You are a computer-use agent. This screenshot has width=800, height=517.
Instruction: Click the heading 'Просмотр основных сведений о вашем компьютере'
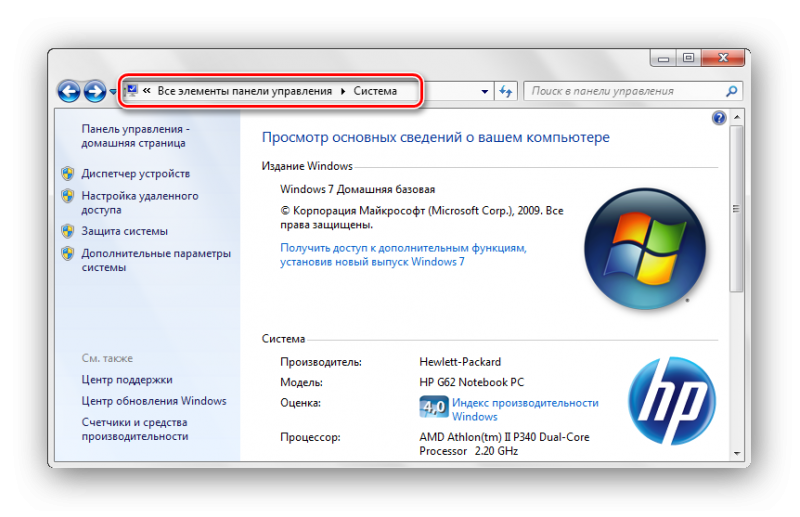tap(436, 137)
